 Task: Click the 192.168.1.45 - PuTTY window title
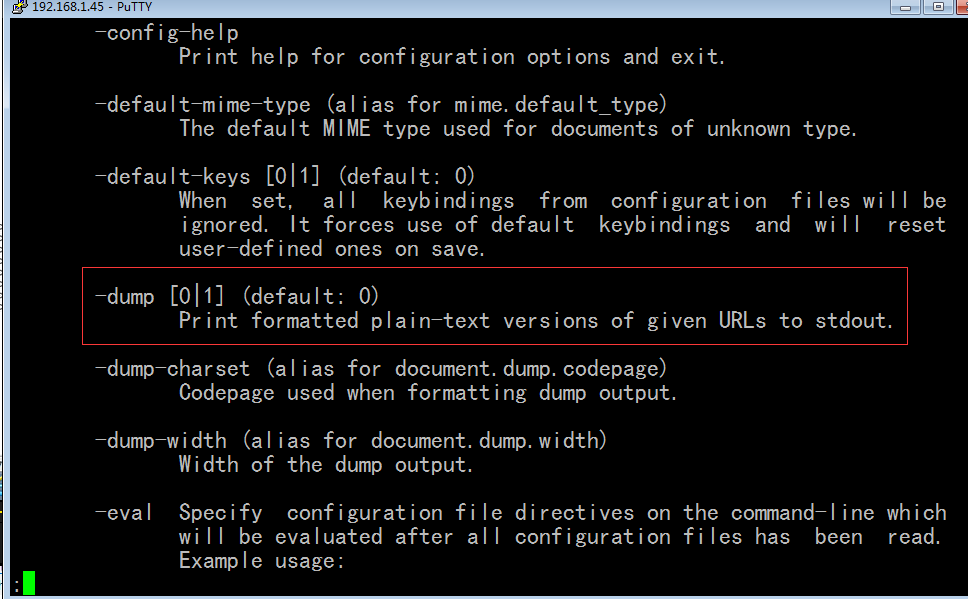coord(92,7)
